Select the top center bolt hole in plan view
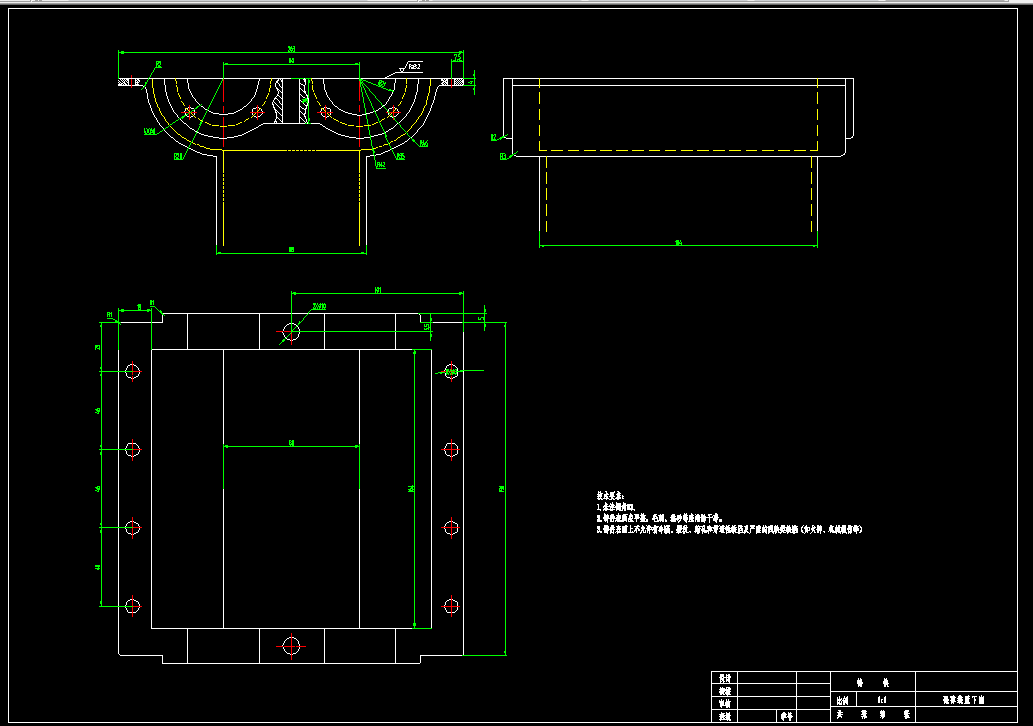1033x726 pixels. 291,332
